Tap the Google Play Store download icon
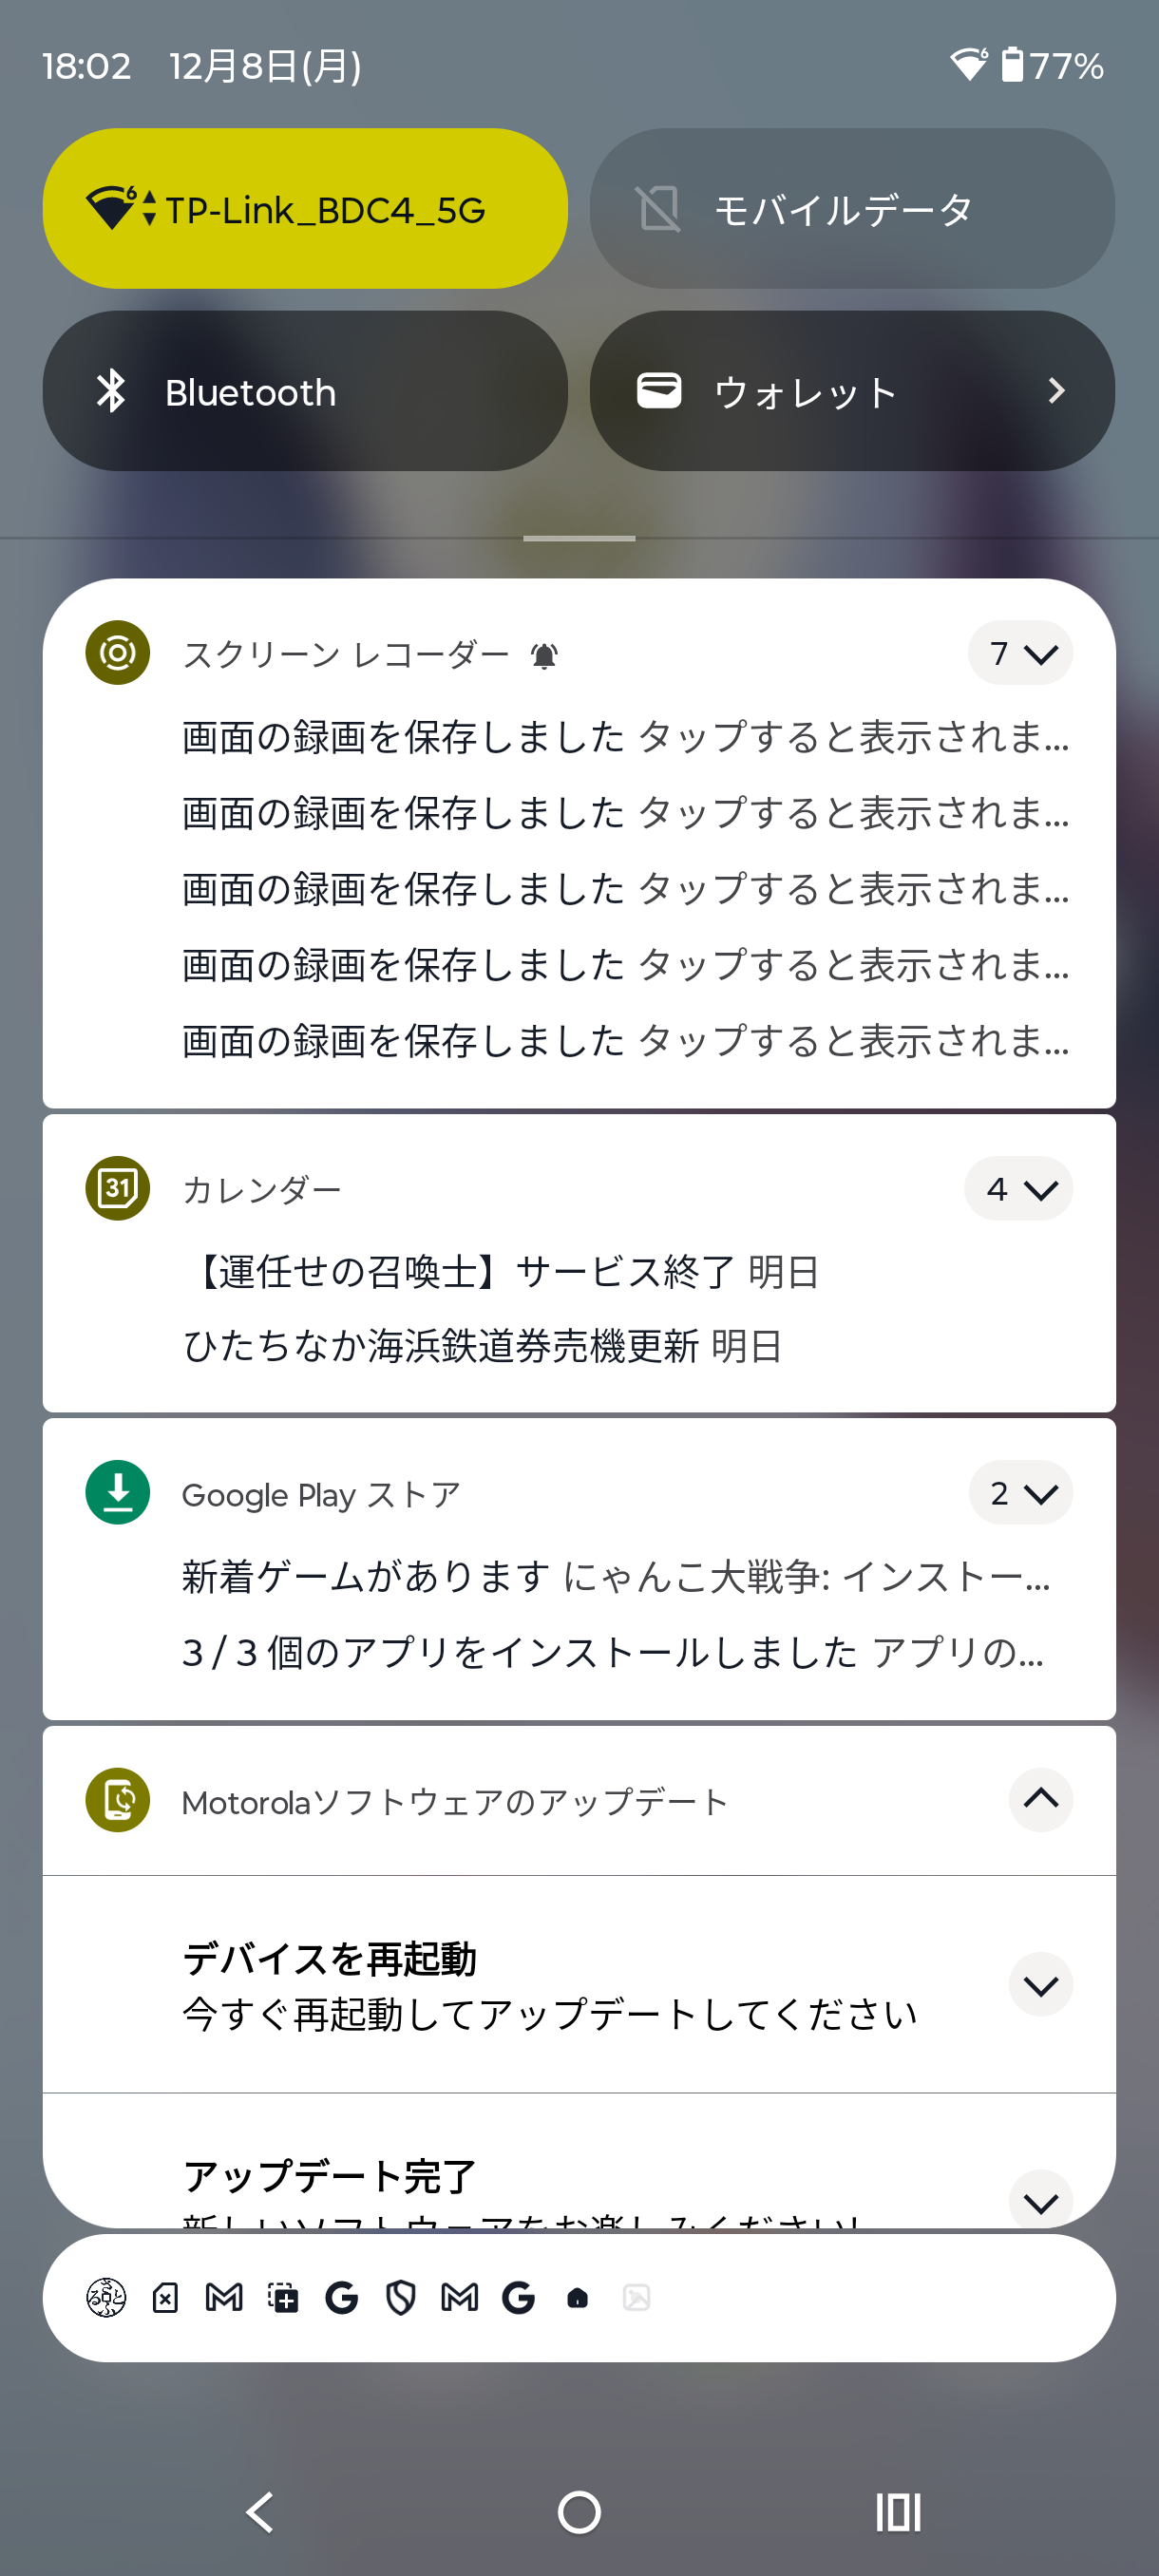 click(x=118, y=1492)
